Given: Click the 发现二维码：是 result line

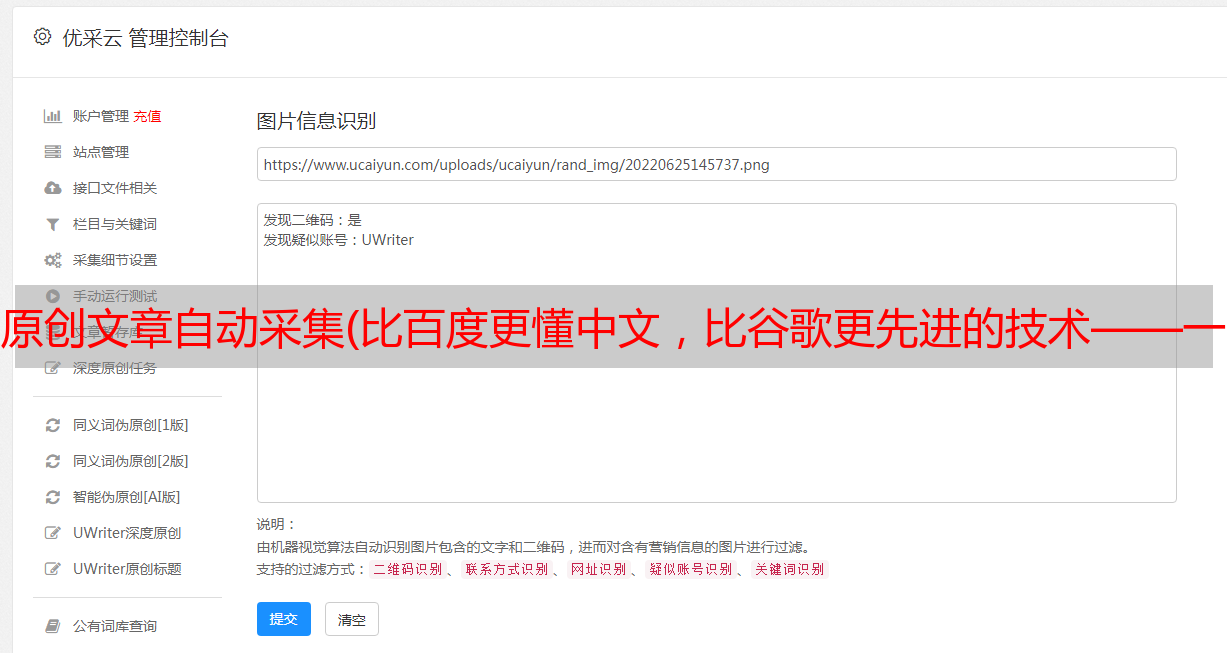Looking at the screenshot, I should (x=313, y=220).
